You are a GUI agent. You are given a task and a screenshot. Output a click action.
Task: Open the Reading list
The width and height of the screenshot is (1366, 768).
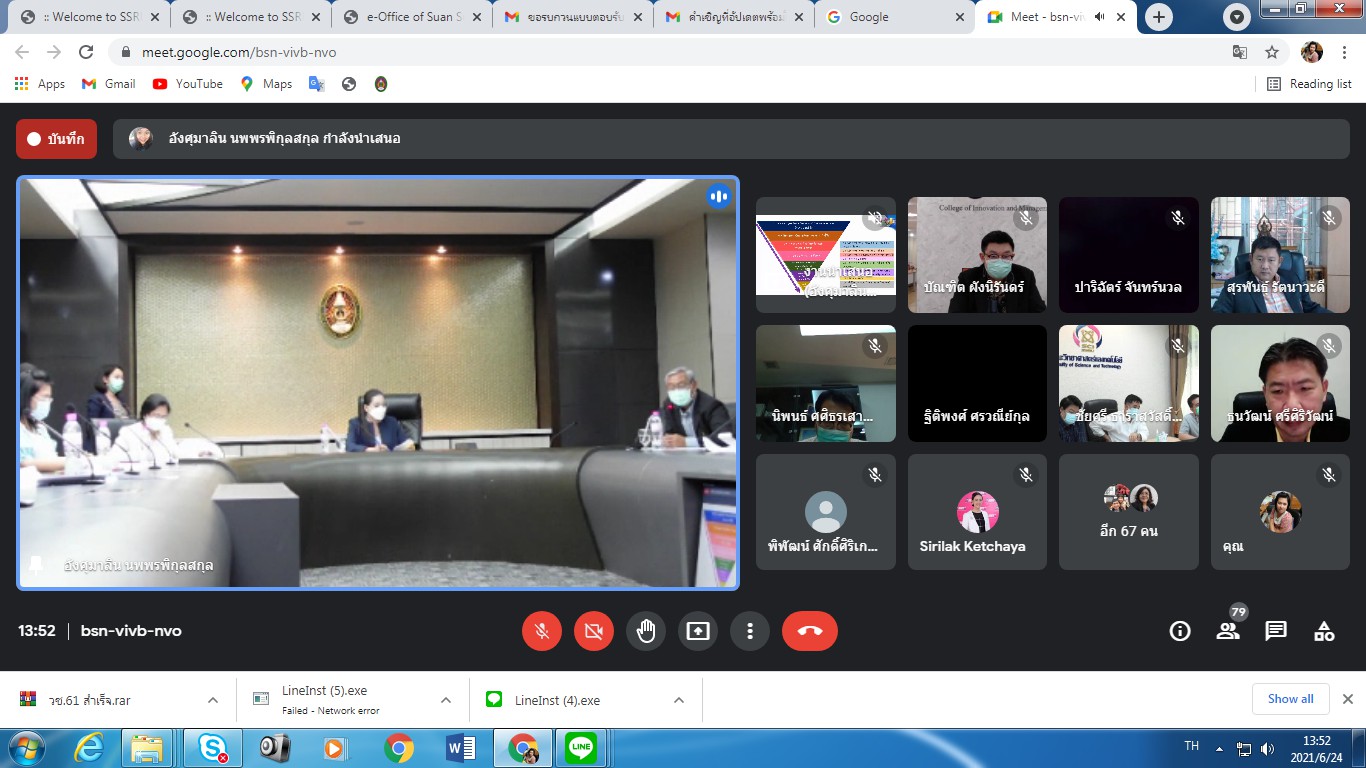pos(1309,84)
